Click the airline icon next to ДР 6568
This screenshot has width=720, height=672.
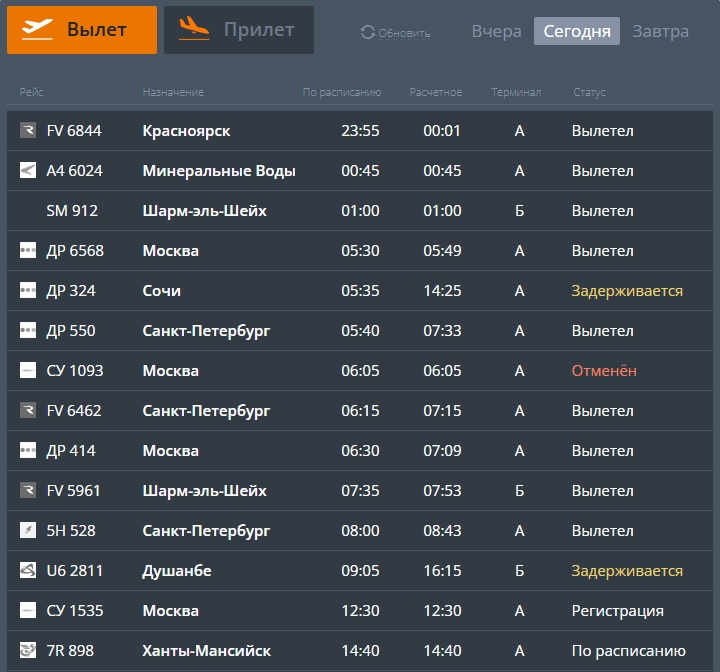click(28, 251)
